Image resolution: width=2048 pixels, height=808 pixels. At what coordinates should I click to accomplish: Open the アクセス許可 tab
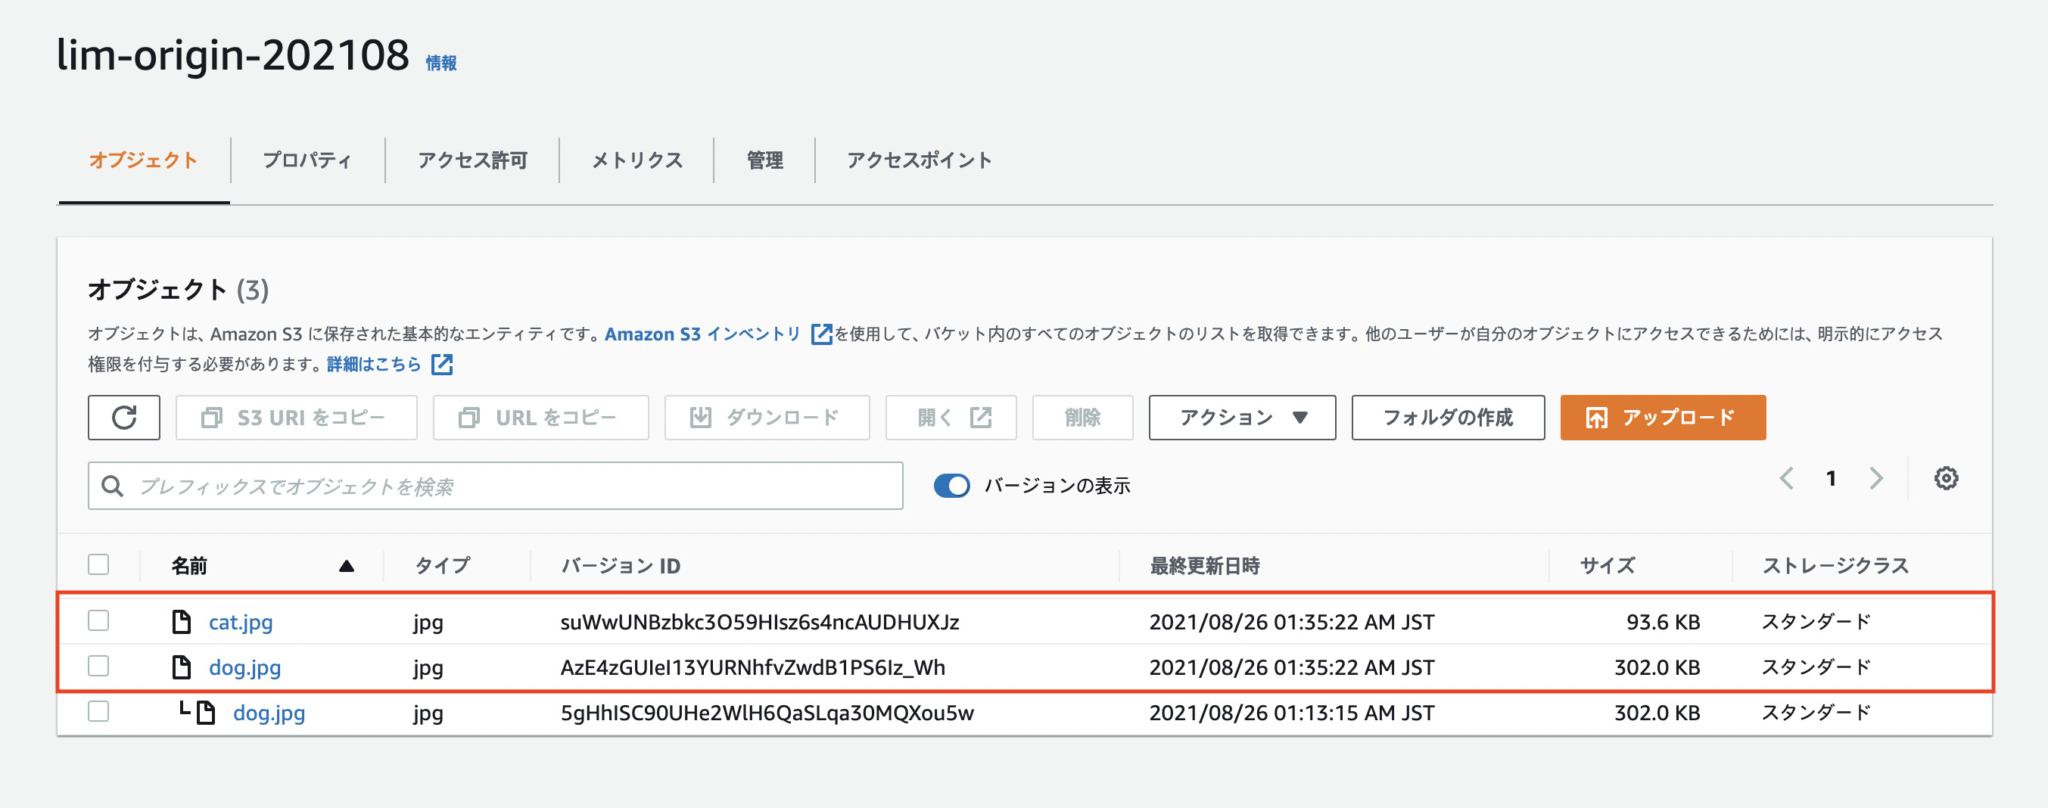click(472, 160)
